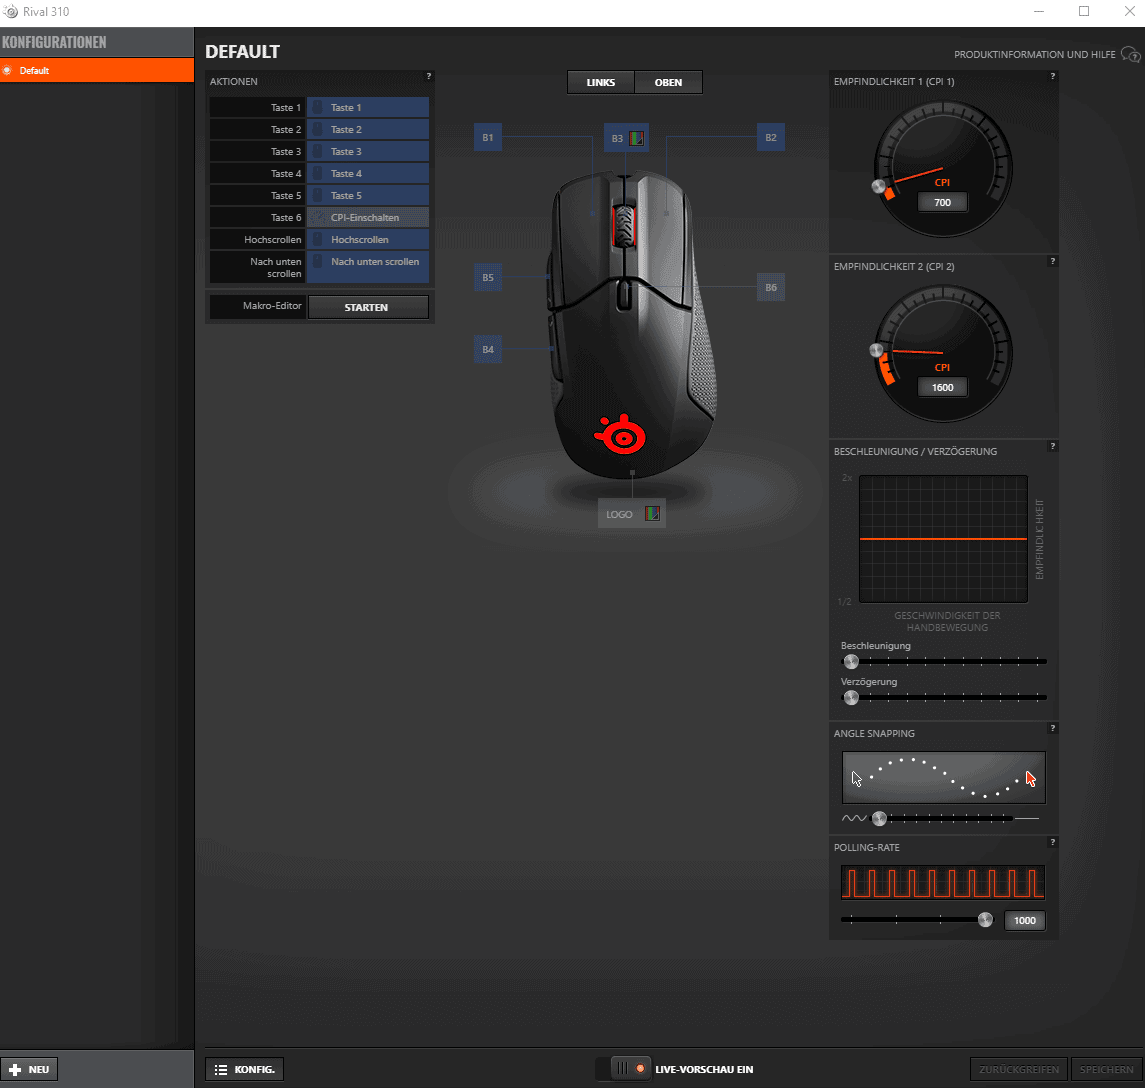This screenshot has height=1088, width=1145.
Task: Open the LOGO illumination color swatch
Action: (x=653, y=514)
